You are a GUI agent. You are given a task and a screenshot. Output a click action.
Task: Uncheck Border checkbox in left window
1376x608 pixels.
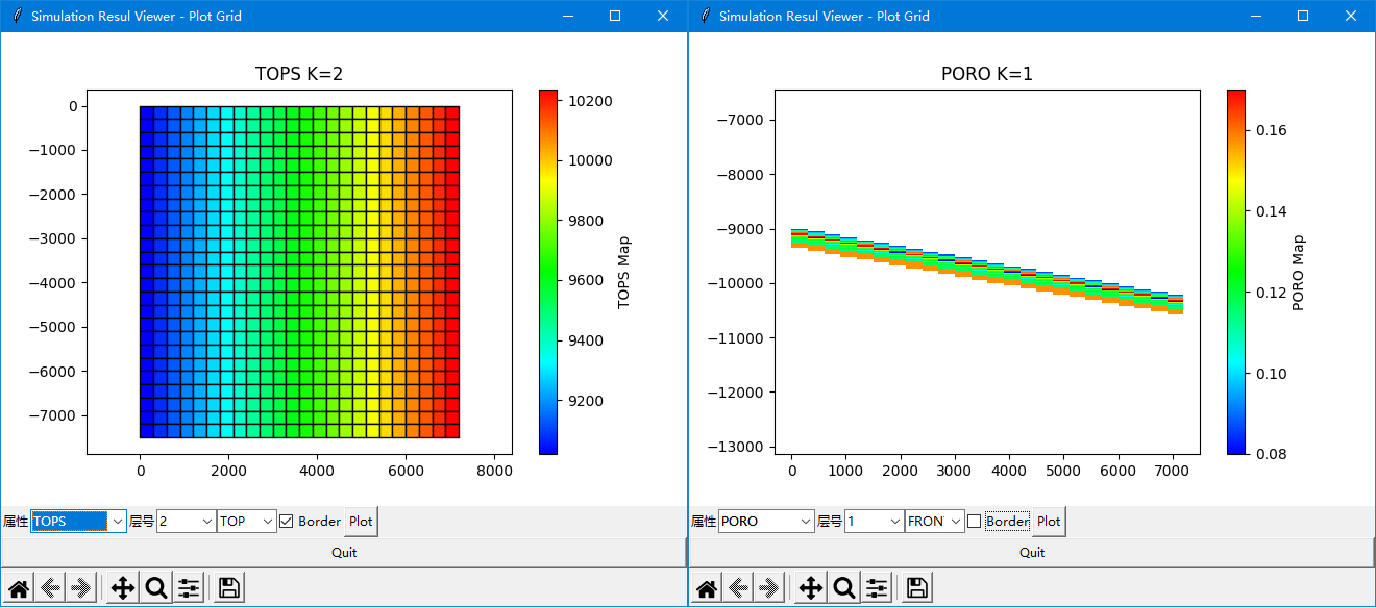click(286, 521)
